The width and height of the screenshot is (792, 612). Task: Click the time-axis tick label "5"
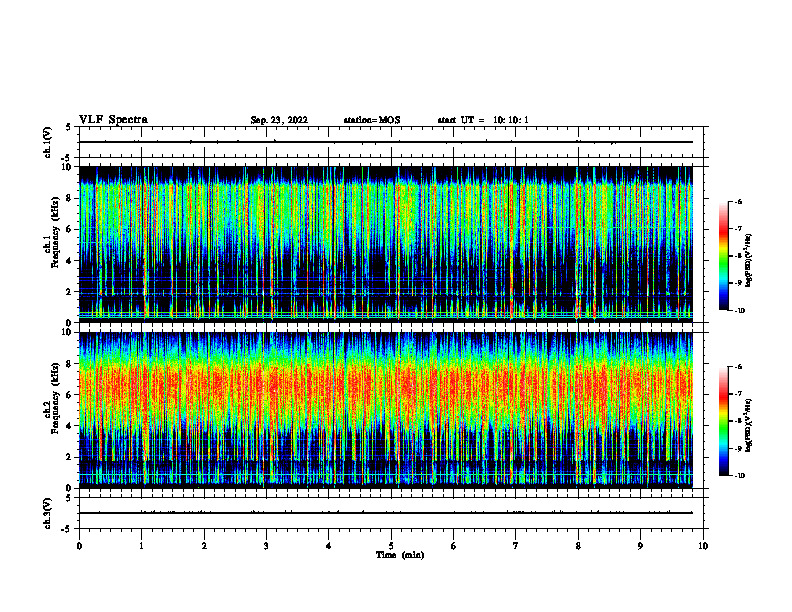391,546
